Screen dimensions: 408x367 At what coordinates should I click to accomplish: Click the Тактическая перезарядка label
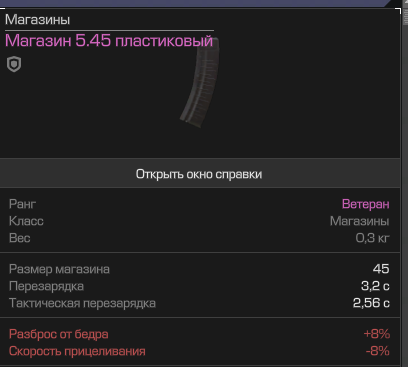point(82,303)
